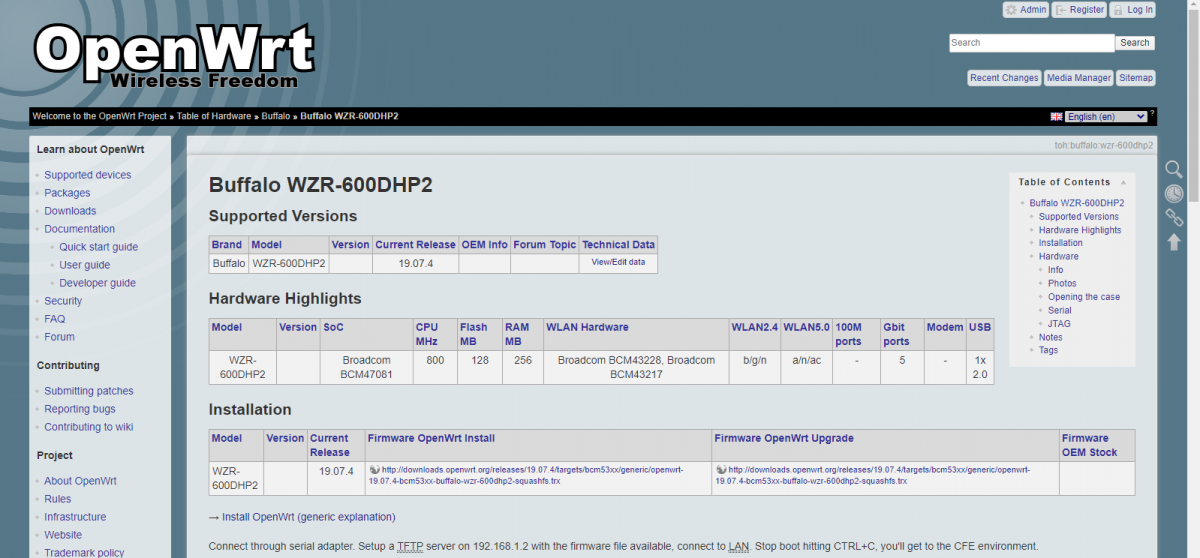Open Firmware OpenWrt Install download URL
This screenshot has width=1200, height=558.
pyautogui.click(x=526, y=475)
